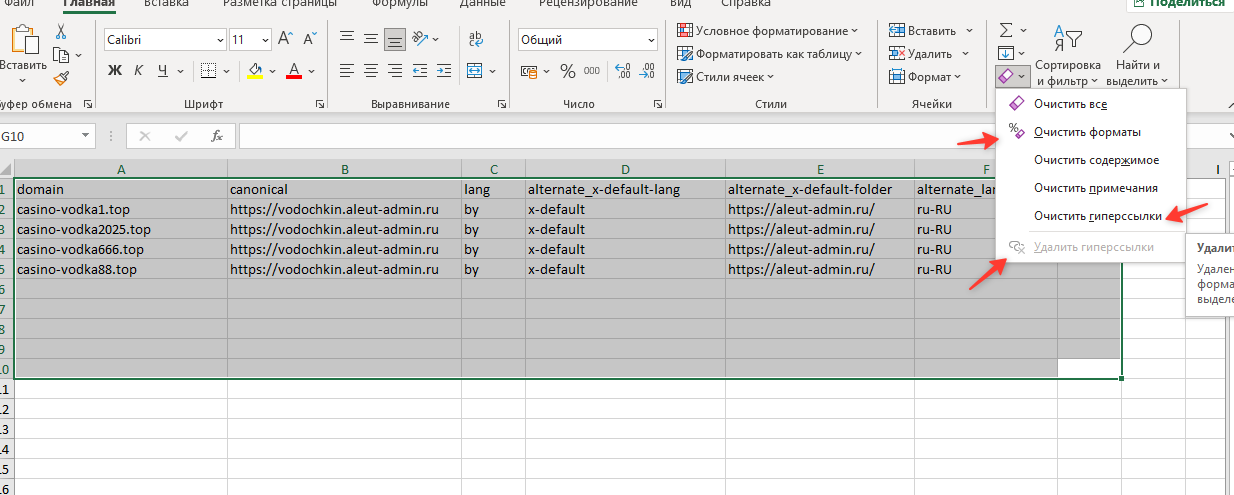1234x495 pixels.
Task: Click the Insert Function fx icon
Action: [x=216, y=136]
